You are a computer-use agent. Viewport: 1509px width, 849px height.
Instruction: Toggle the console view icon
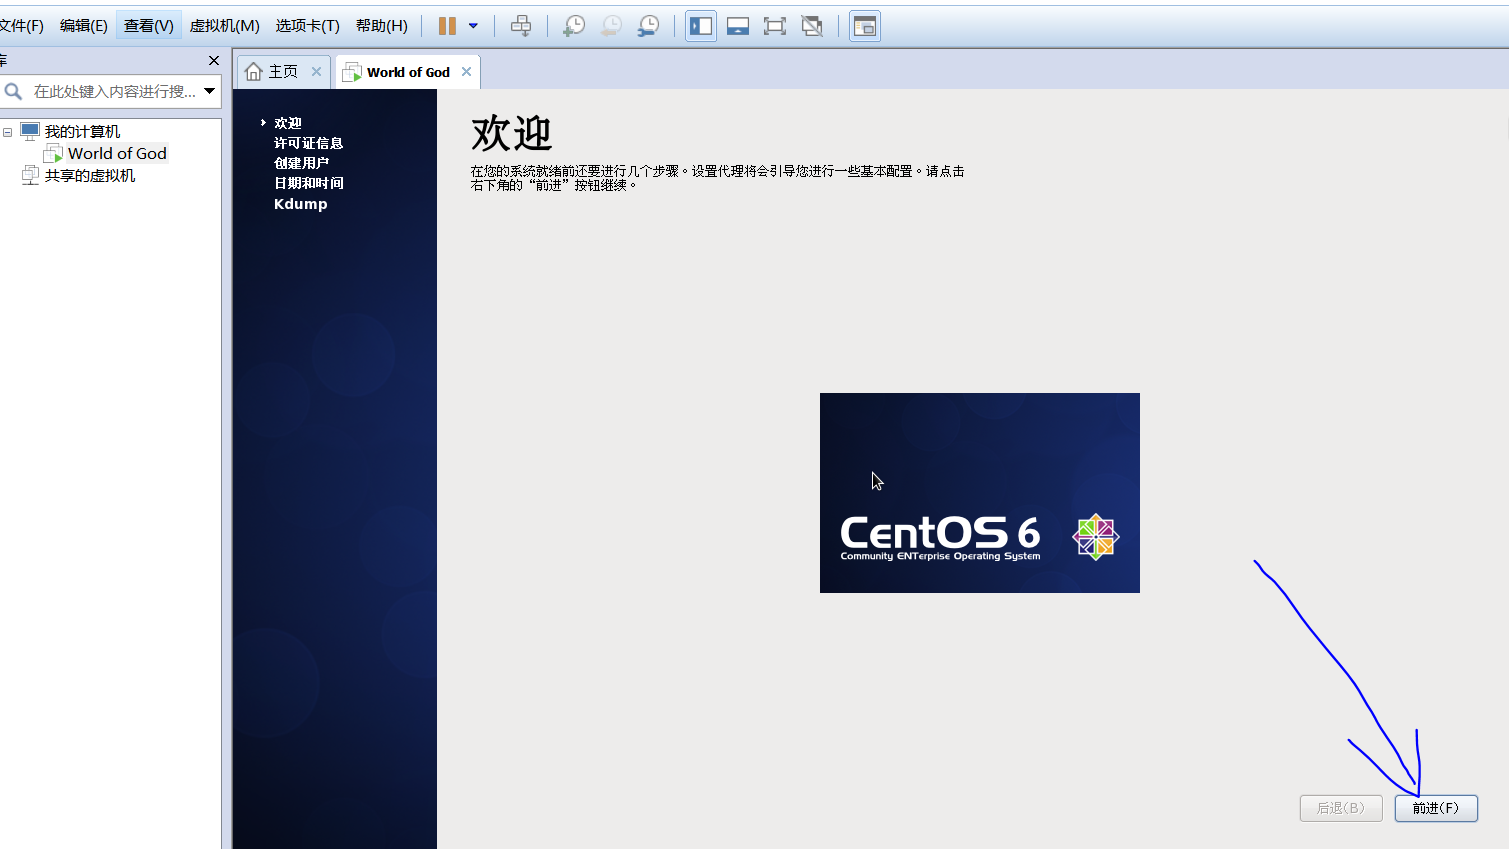click(865, 26)
